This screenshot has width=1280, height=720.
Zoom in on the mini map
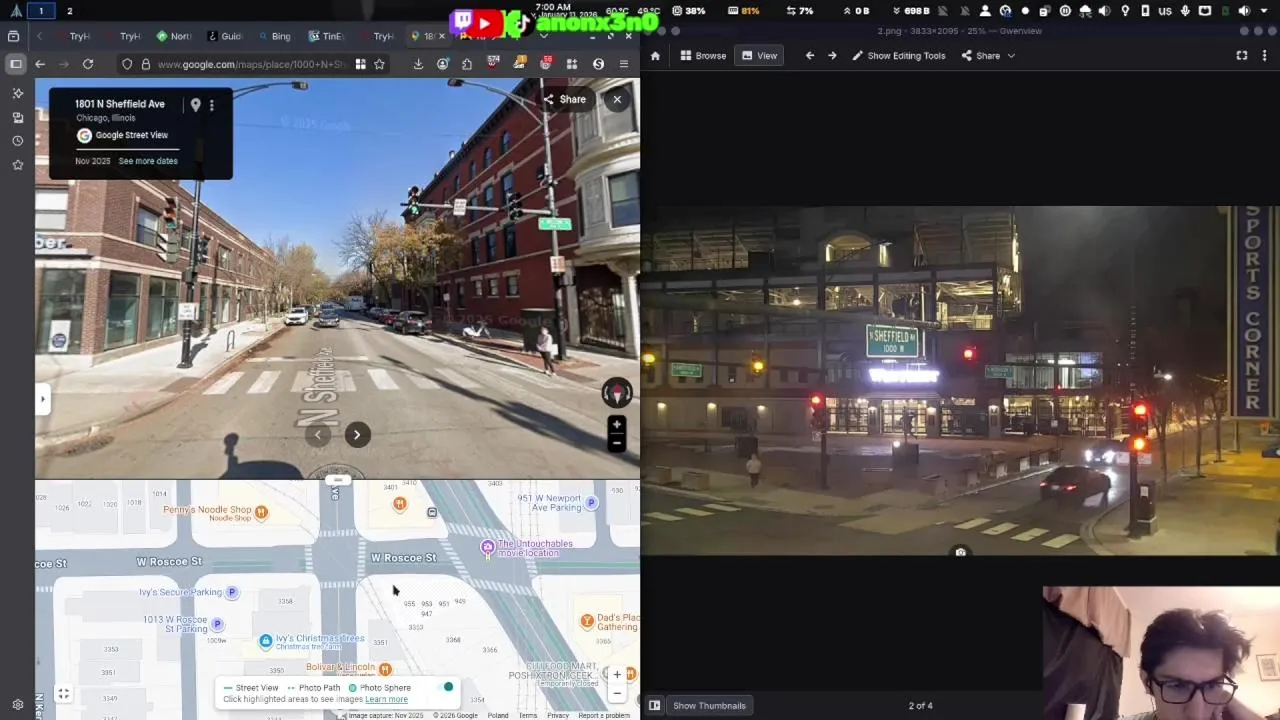(x=617, y=675)
